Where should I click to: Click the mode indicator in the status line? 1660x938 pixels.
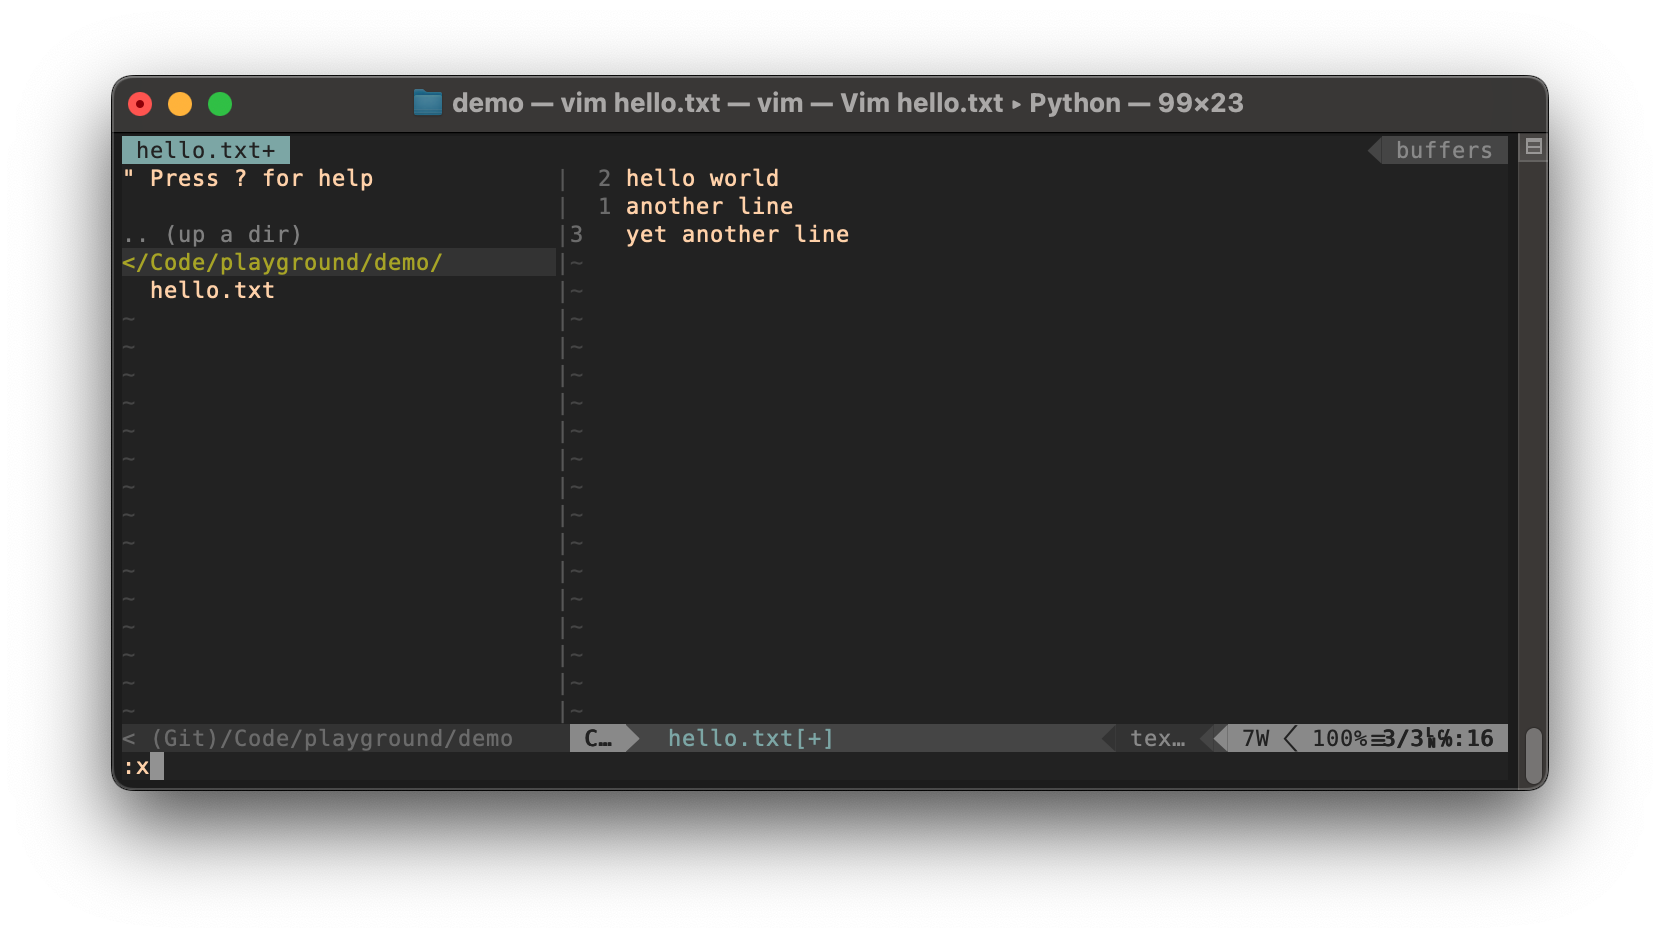tap(598, 738)
